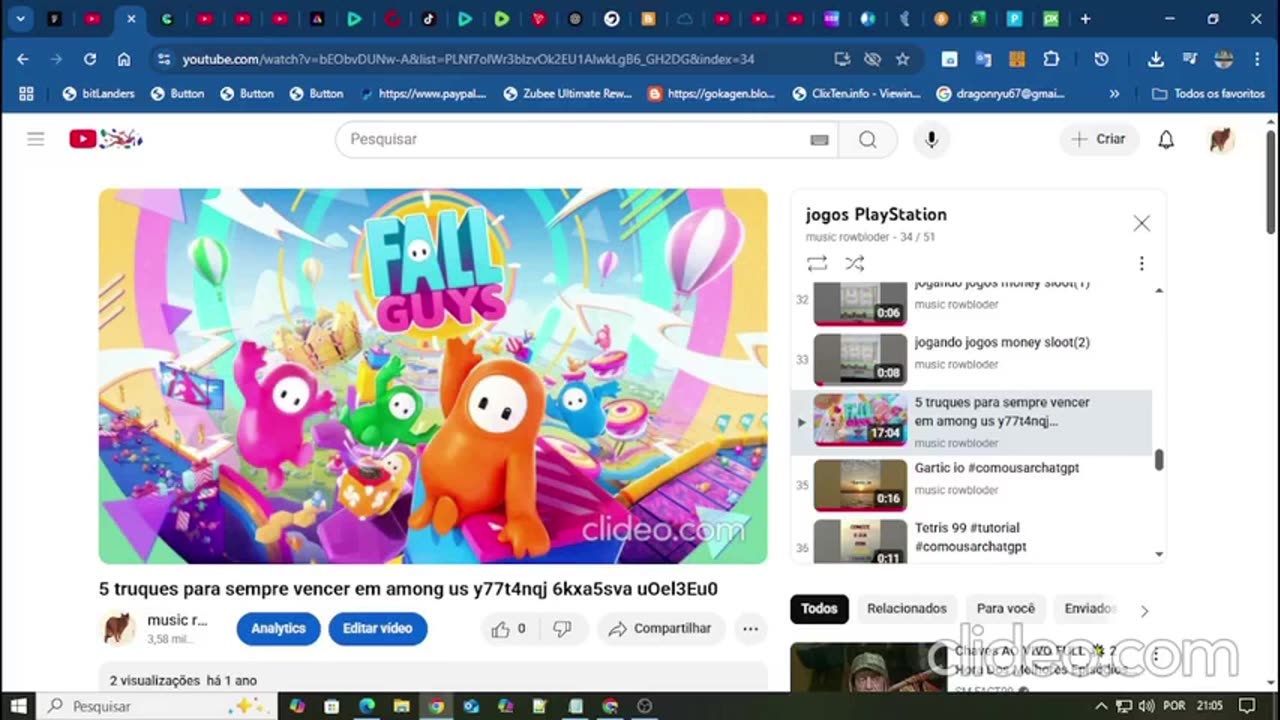Show hidden bookmarks chevron
This screenshot has width=1280, height=720.
pos(1115,93)
